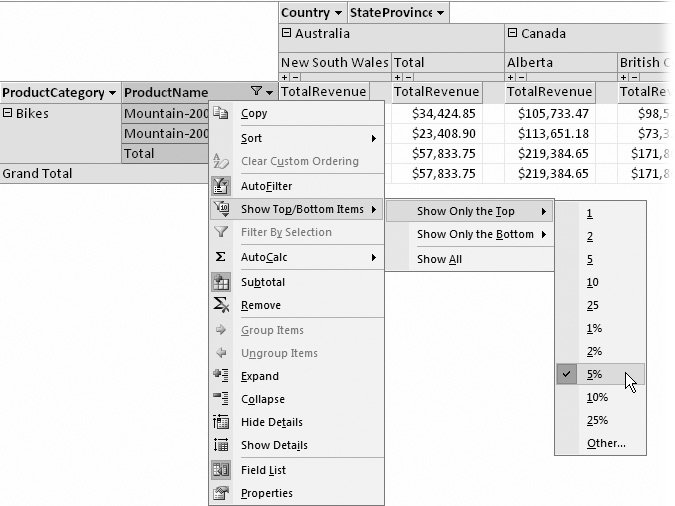The image size is (675, 506).
Task: Click the Expand plus icon in menu
Action: click(x=221, y=376)
